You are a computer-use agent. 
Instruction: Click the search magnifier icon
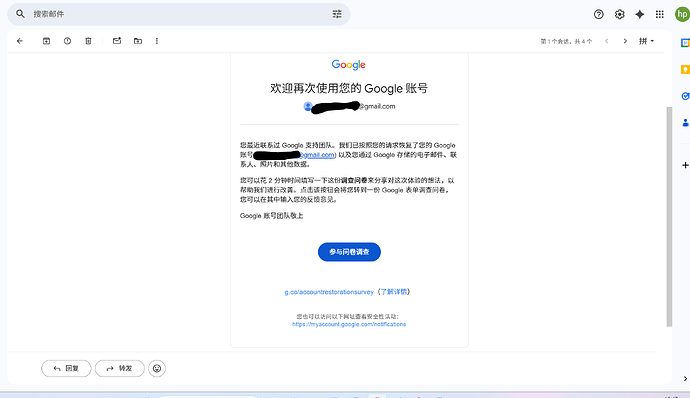click(20, 14)
